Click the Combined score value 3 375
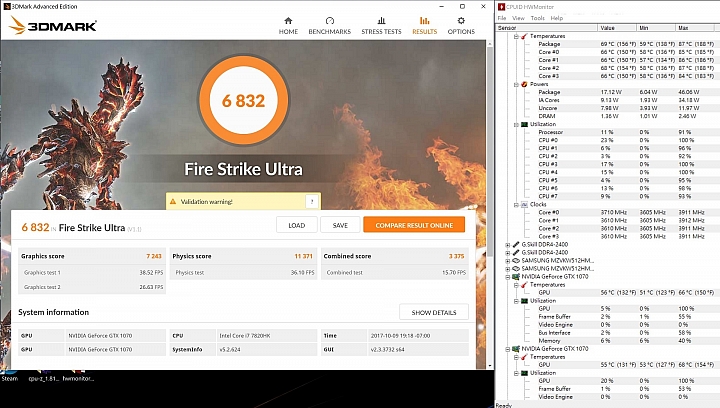Viewport: 720px width, 408px height. pos(456,256)
